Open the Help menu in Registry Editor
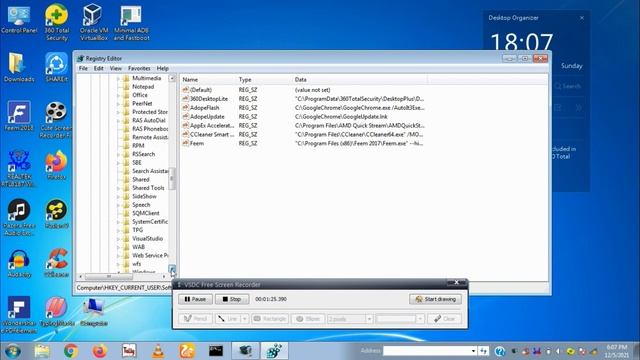 coord(162,69)
